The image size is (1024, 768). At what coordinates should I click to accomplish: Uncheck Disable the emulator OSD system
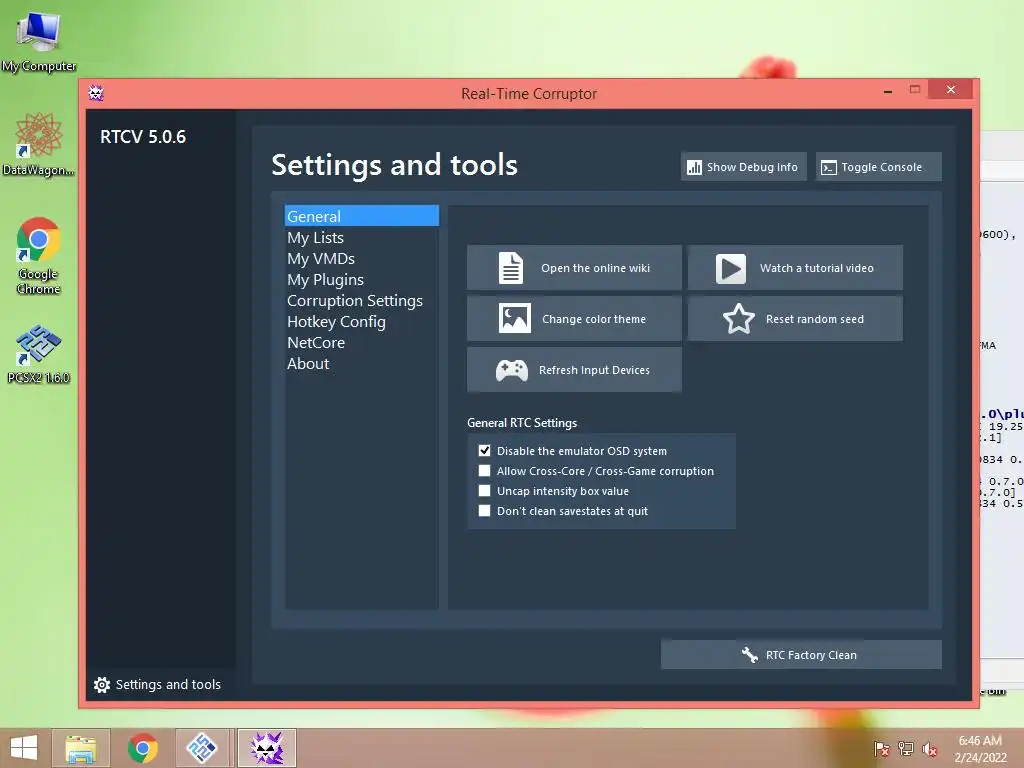(485, 451)
